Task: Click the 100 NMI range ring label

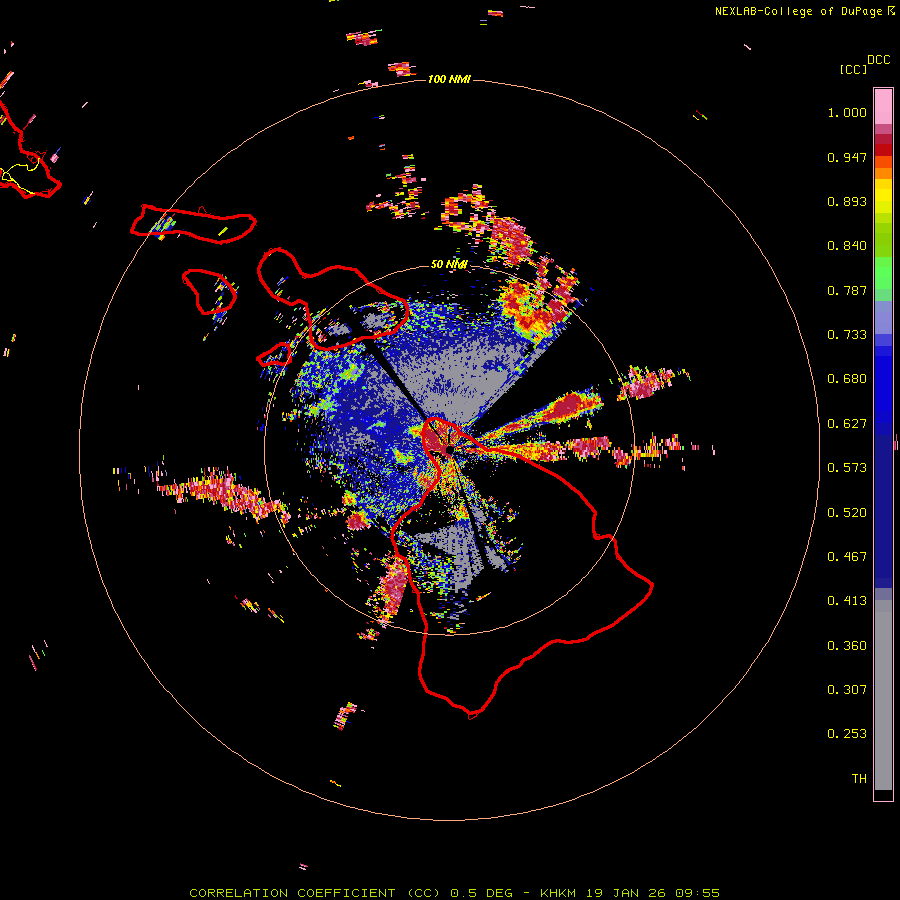Action: tap(449, 79)
